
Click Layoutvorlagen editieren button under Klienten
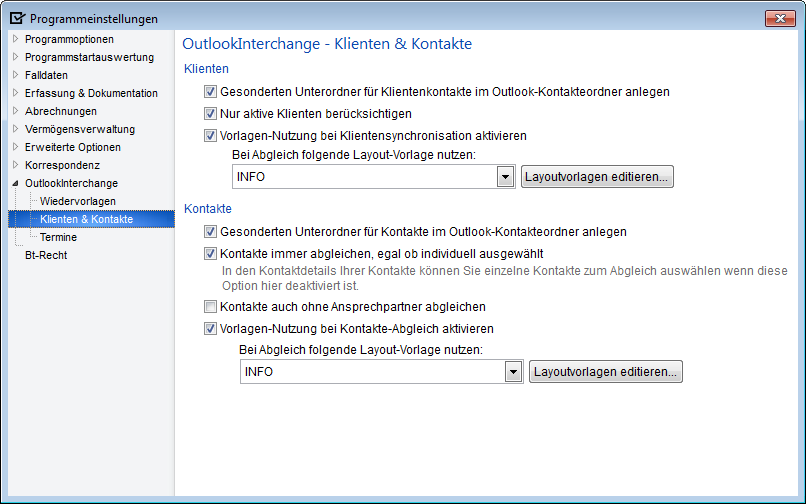click(597, 177)
